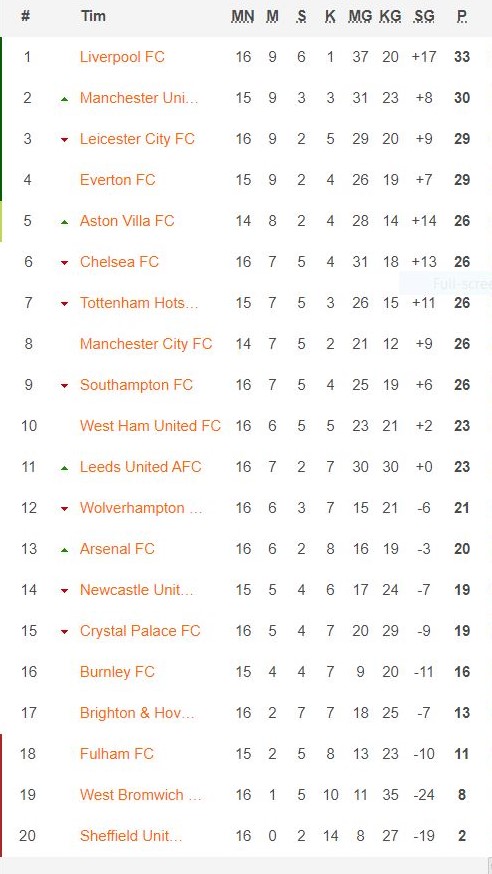This screenshot has height=874, width=492.
Task: Click the down arrow icon beside Crystal Palace FC
Action: pos(65,632)
